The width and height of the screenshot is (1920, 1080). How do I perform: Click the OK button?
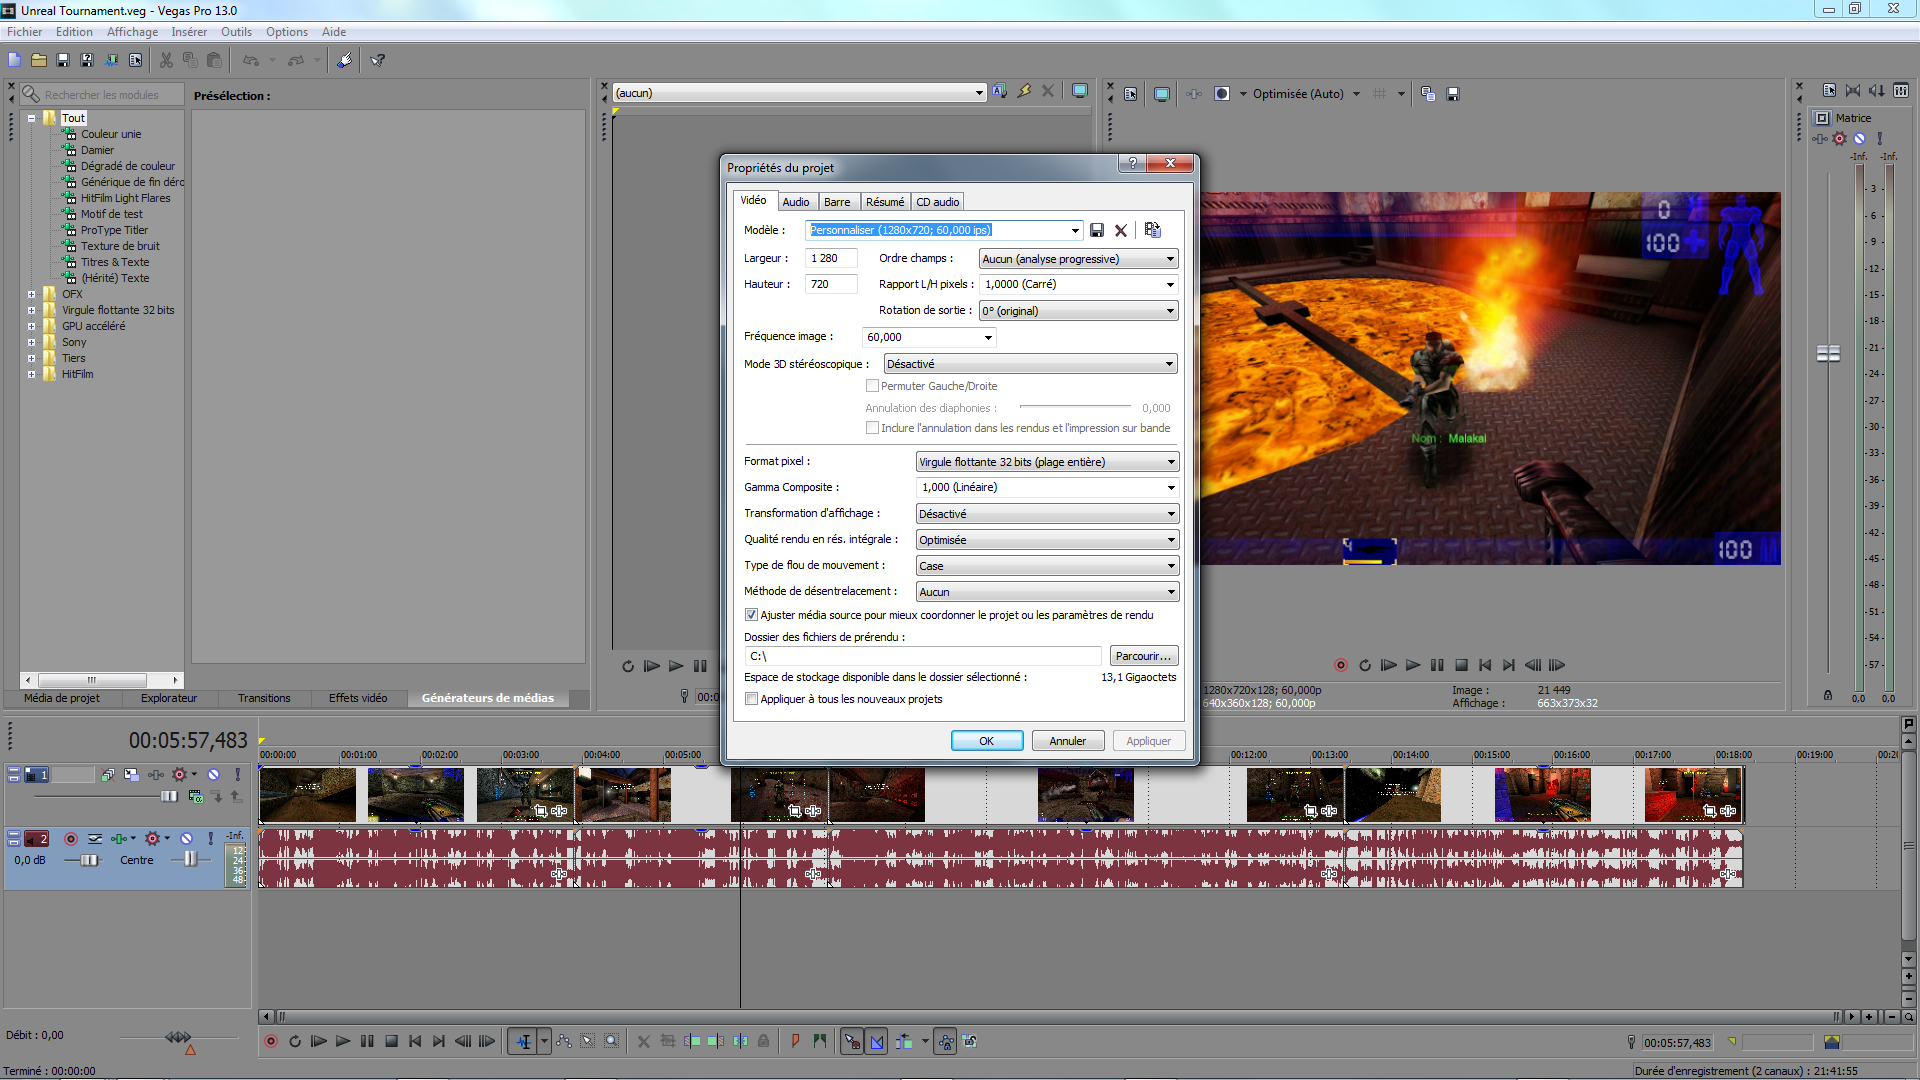(986, 741)
